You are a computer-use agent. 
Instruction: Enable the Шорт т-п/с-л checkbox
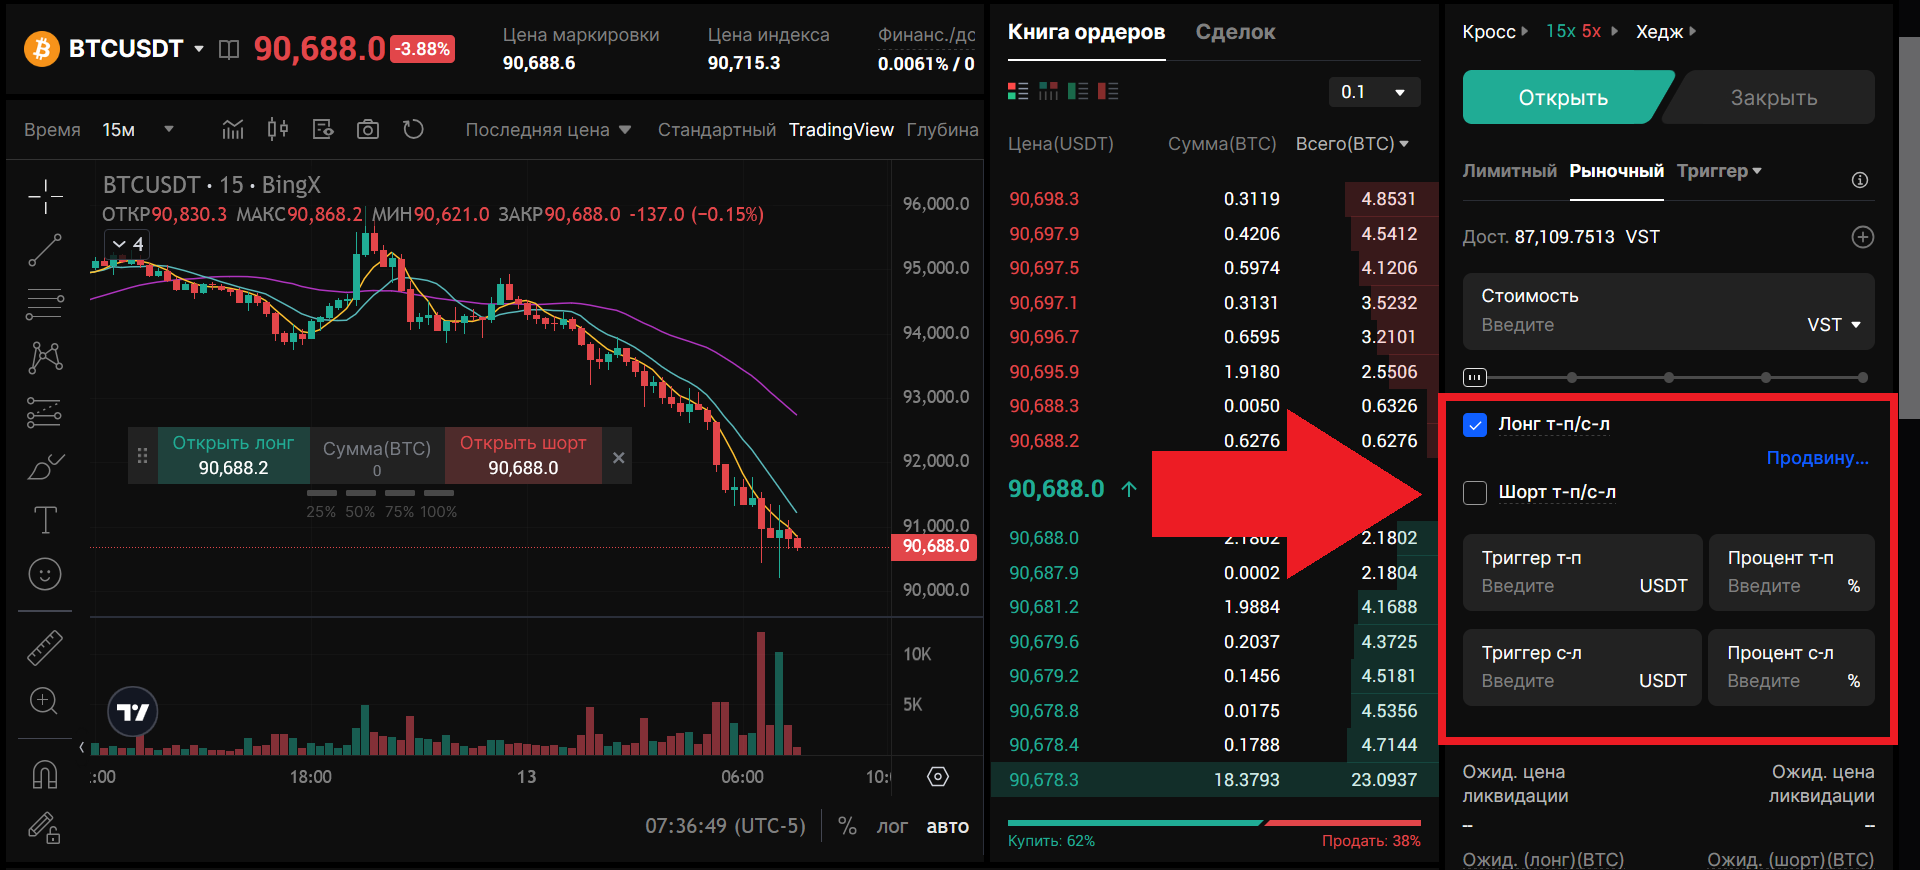click(1475, 493)
